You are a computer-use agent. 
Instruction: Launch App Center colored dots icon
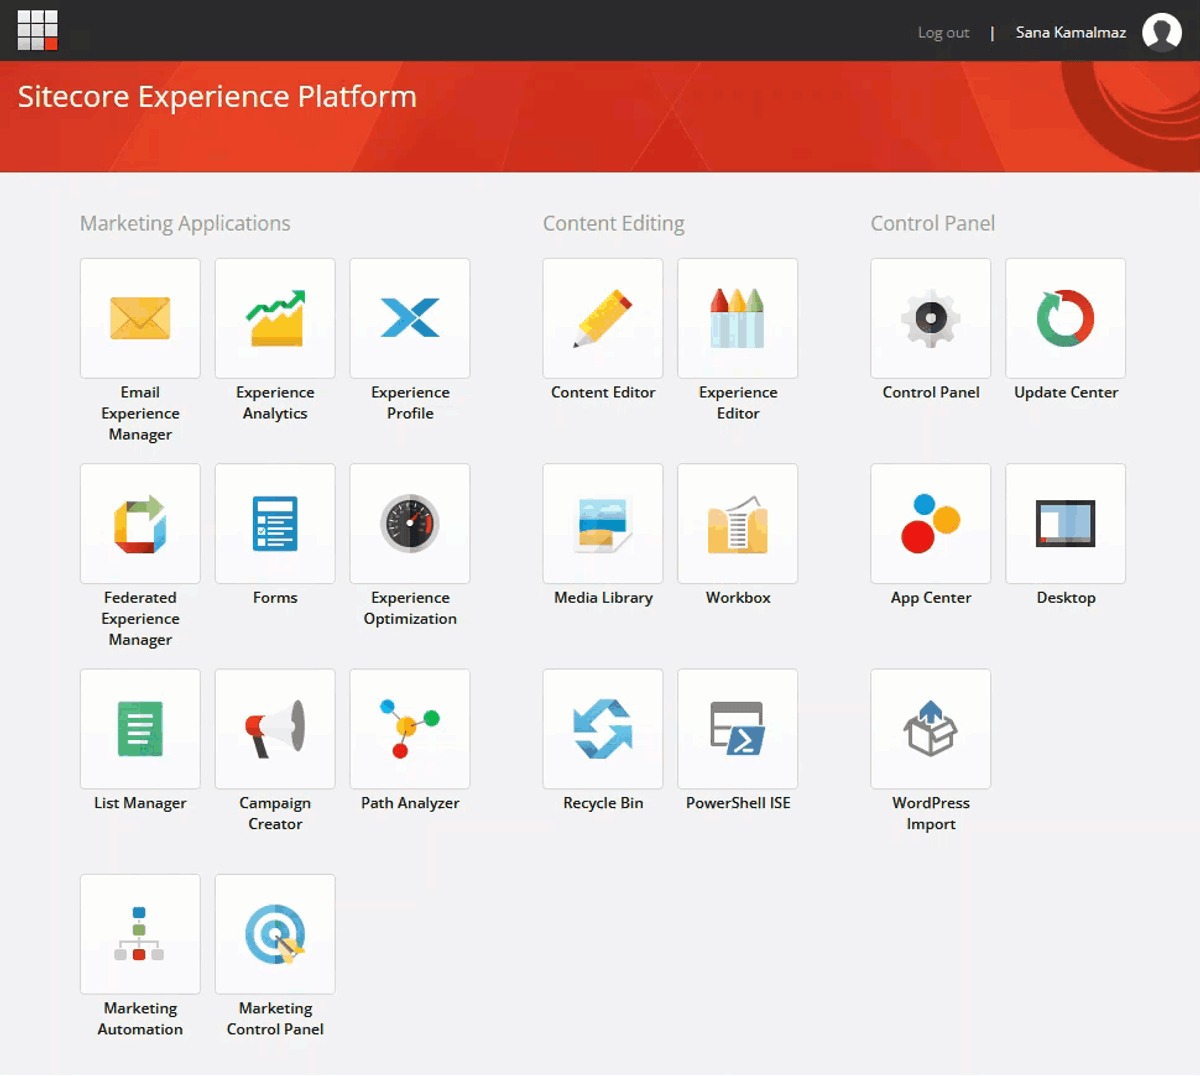pos(931,523)
